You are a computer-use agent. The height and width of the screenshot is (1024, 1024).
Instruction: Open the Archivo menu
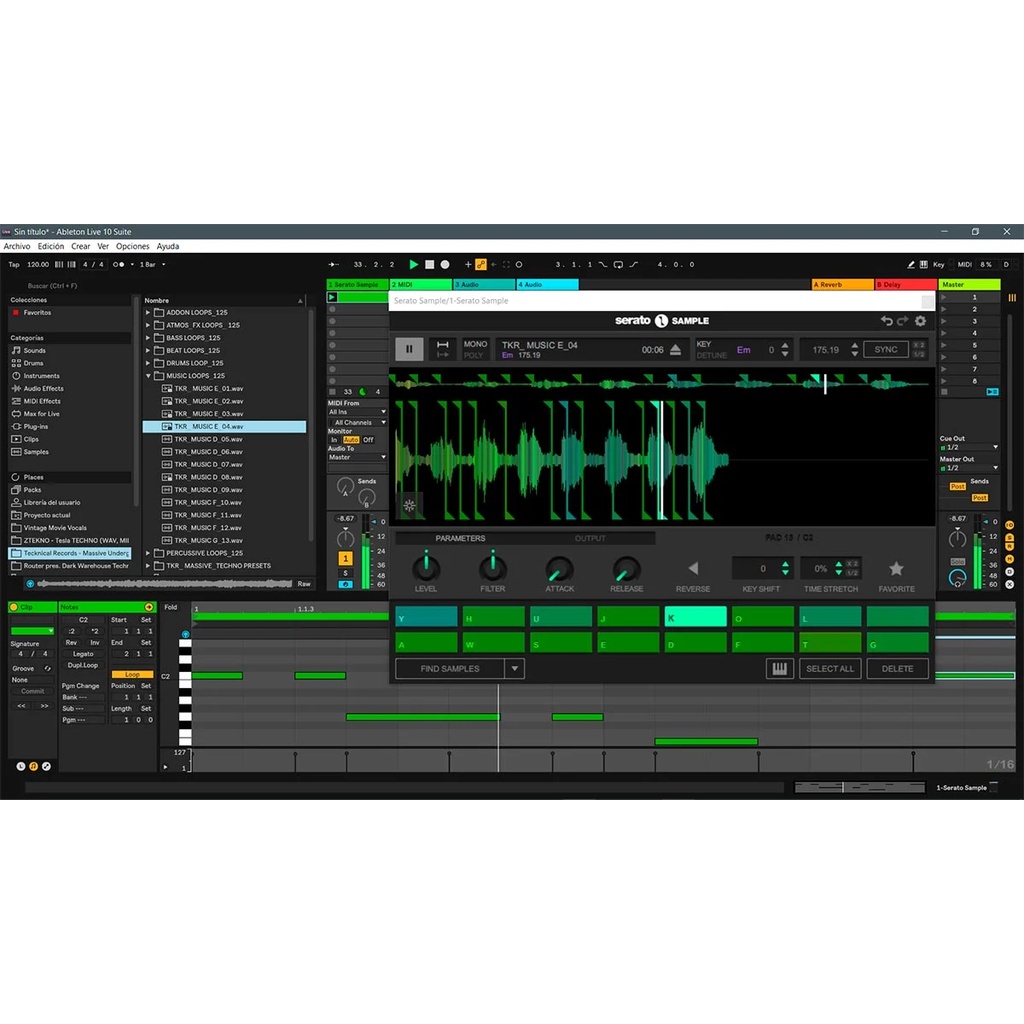17,246
